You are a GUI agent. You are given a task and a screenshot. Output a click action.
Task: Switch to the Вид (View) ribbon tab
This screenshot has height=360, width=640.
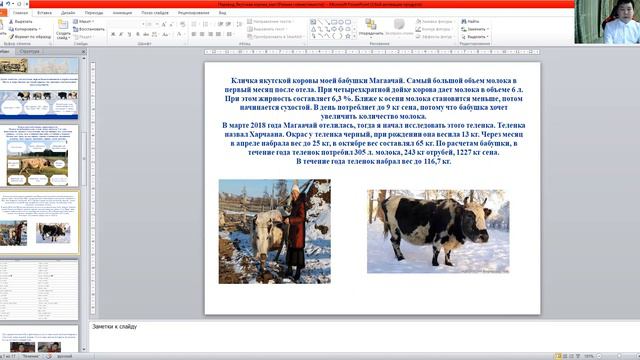222,13
